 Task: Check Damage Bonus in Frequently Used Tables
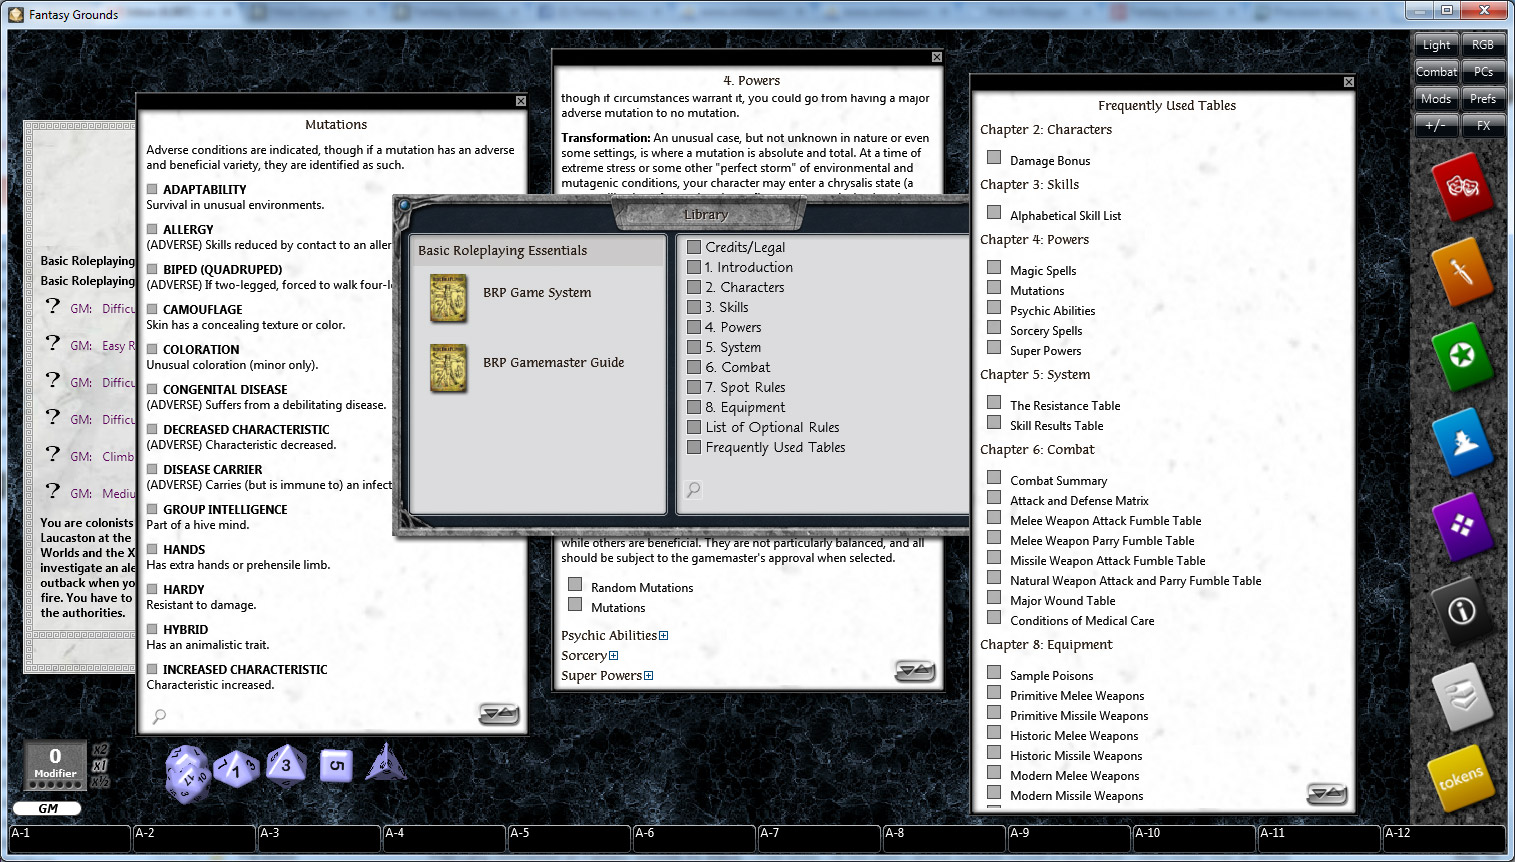click(994, 157)
